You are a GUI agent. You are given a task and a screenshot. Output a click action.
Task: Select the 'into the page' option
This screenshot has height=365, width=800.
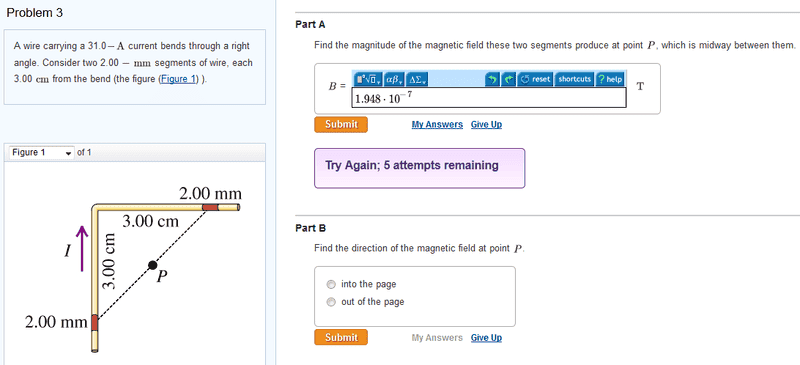tap(331, 284)
